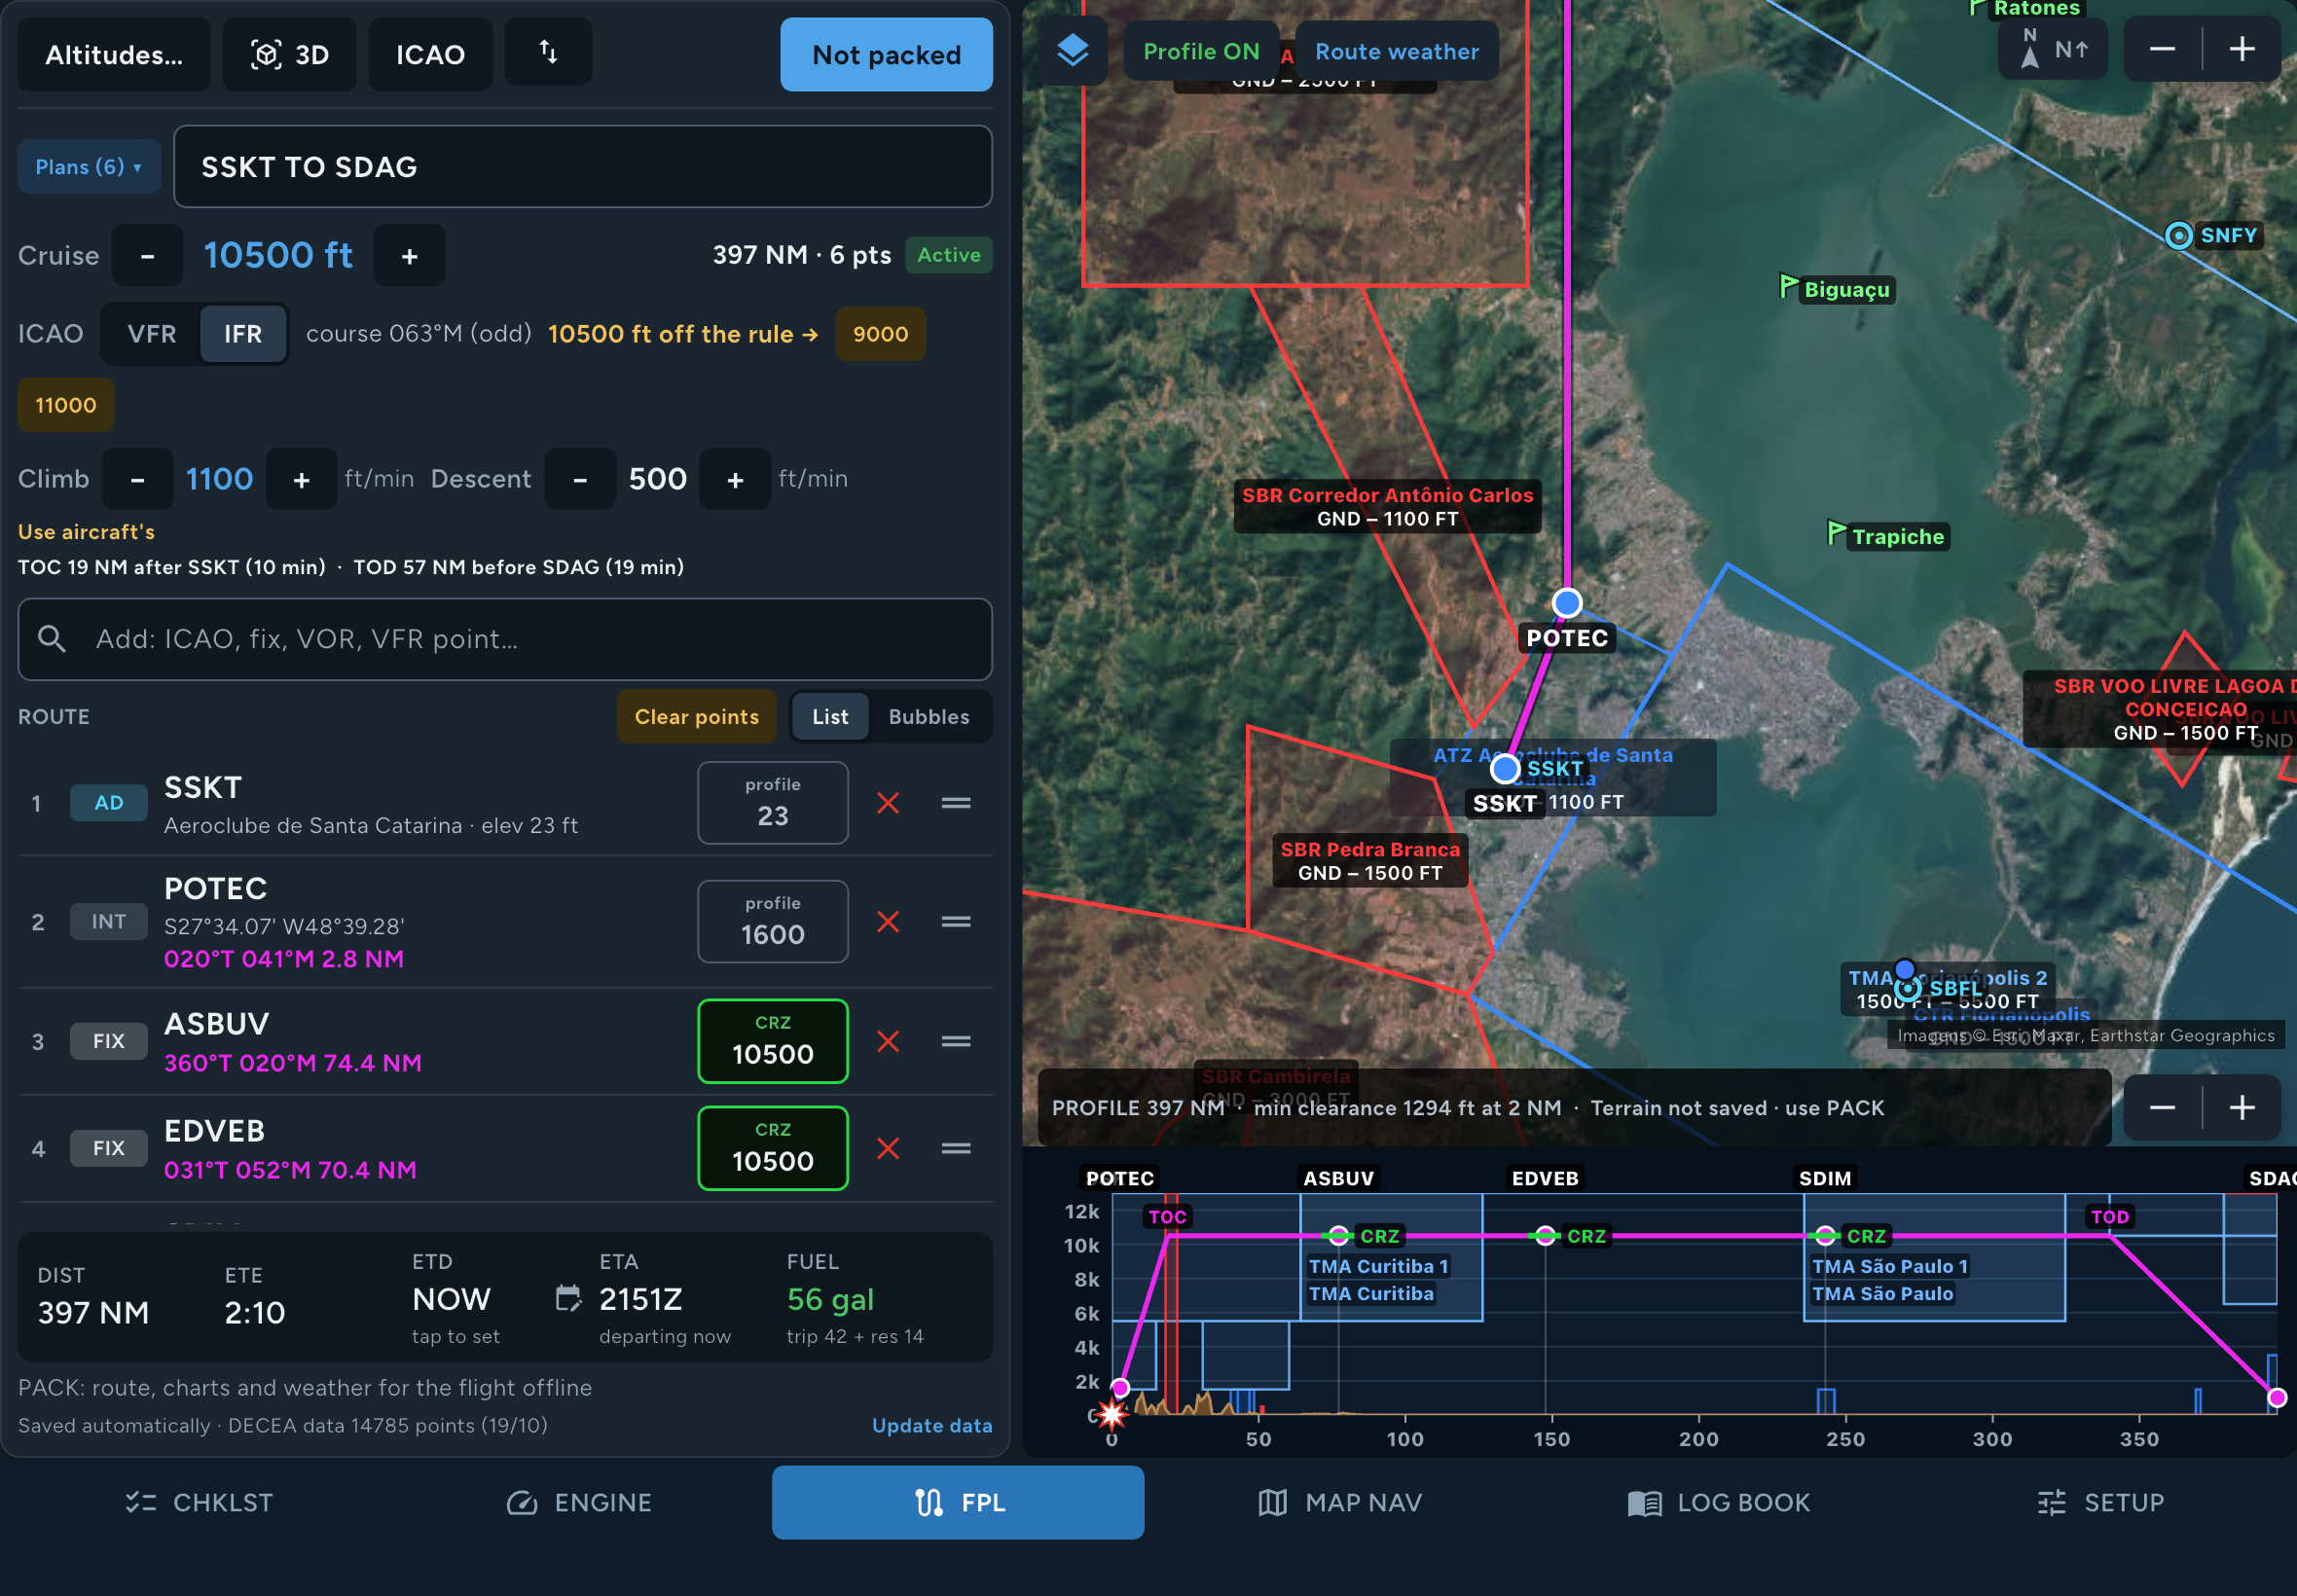Image resolution: width=2297 pixels, height=1596 pixels.
Task: Zoom in the map with plus
Action: point(2241,50)
